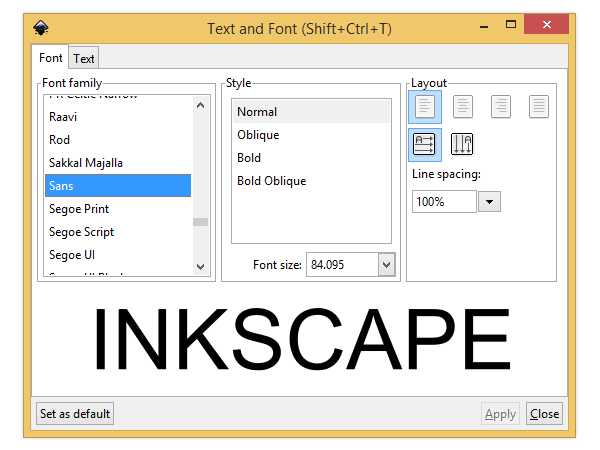Screen dimensions: 600x450
Task: Choose Oblique style
Action: point(311,135)
